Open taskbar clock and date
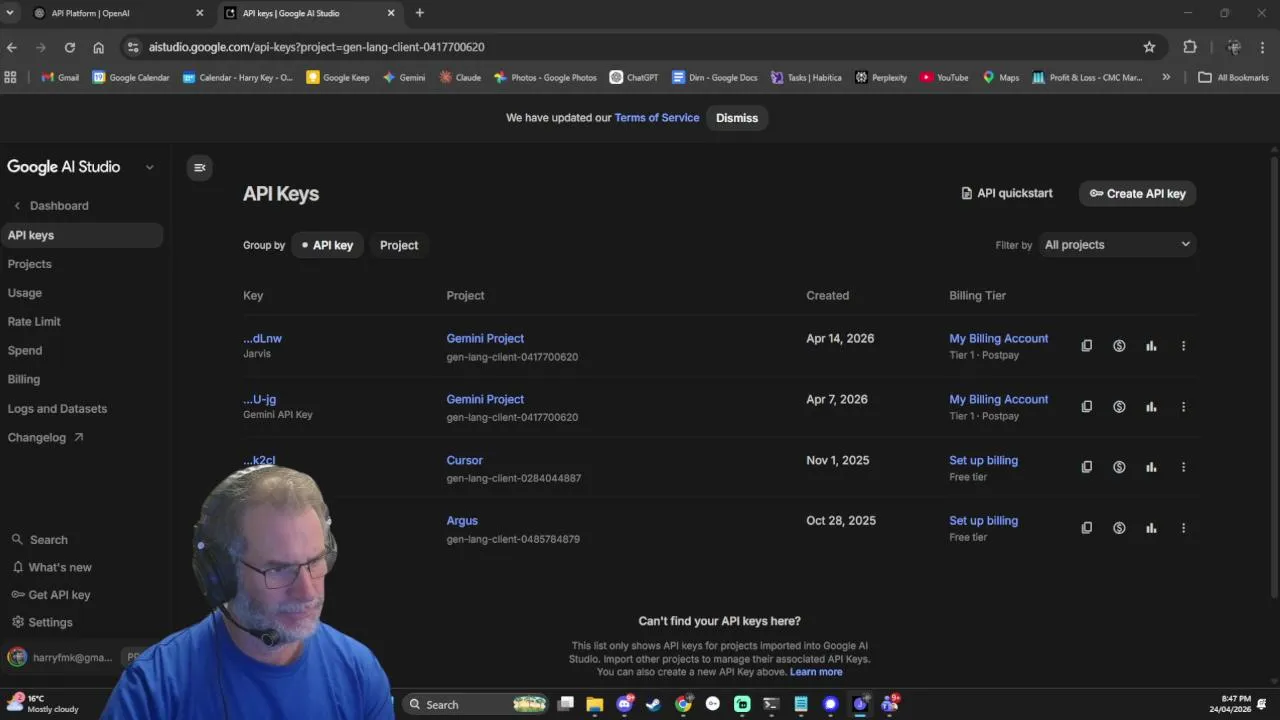Image resolution: width=1280 pixels, height=720 pixels. pos(1230,704)
